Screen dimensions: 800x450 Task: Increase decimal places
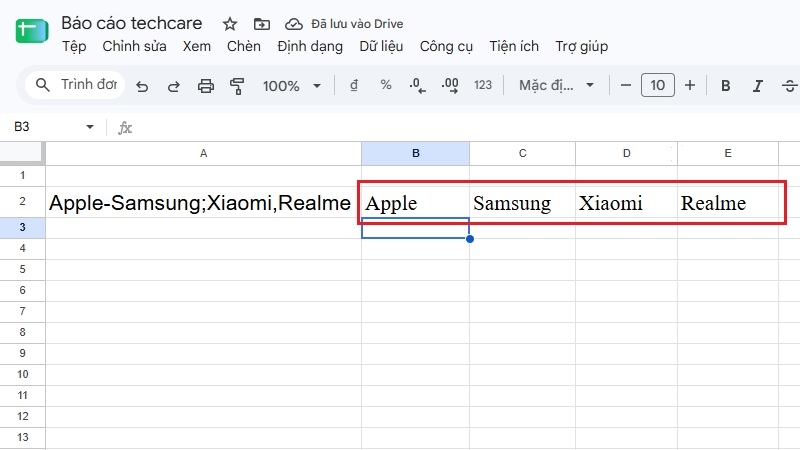click(449, 85)
